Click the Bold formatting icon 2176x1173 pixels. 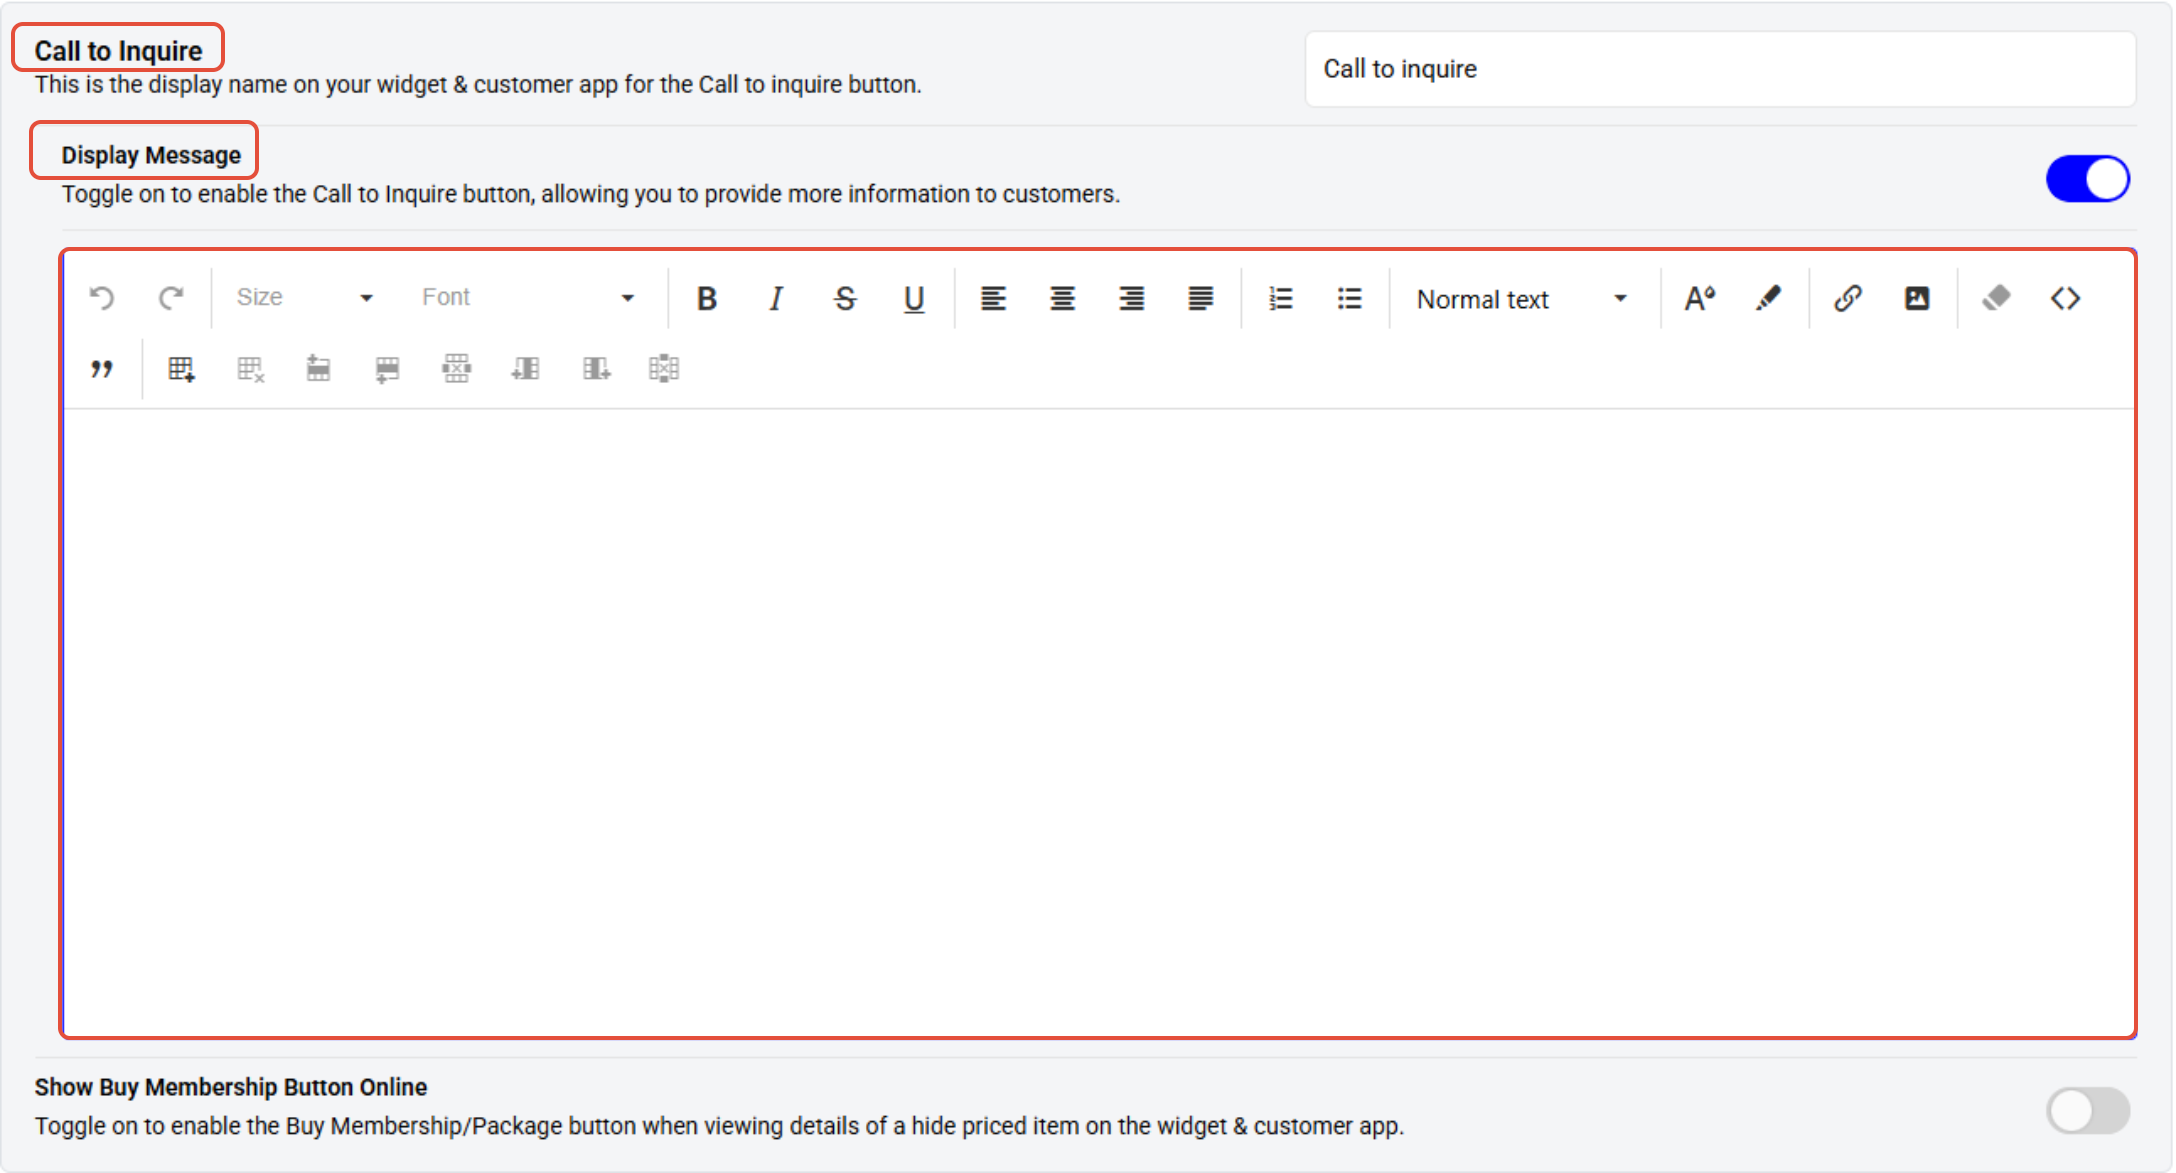point(706,298)
